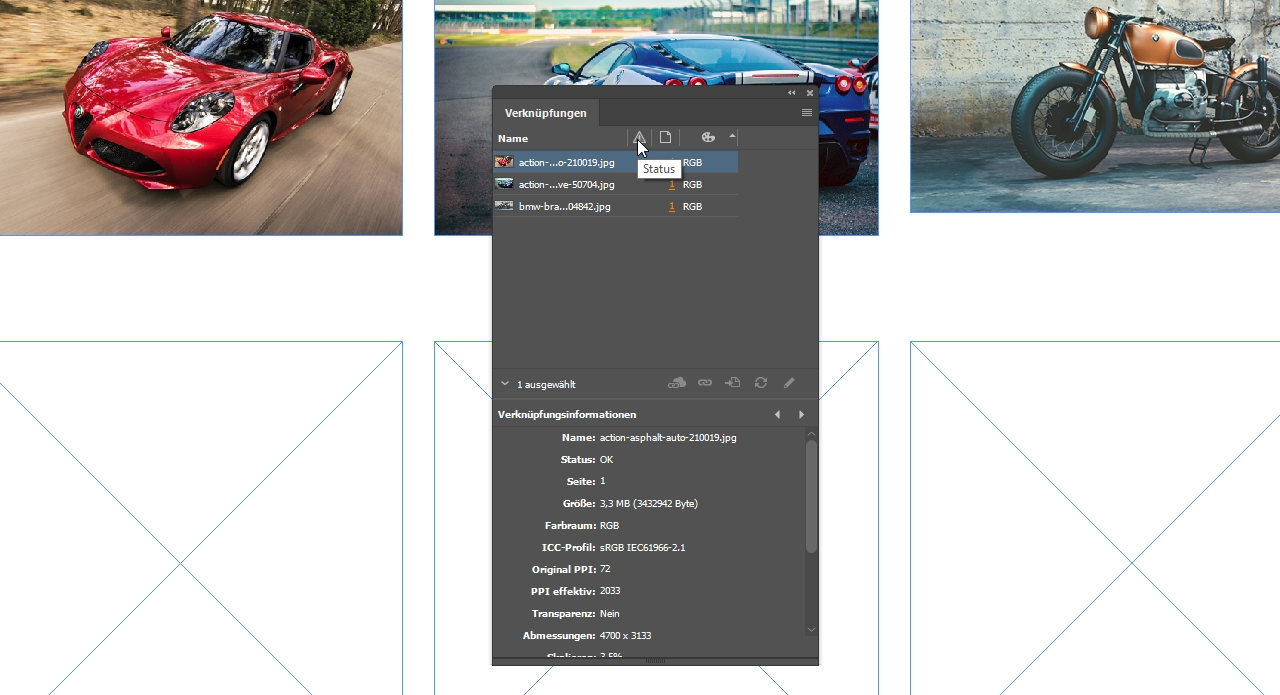Click the thumbnail of bmw-bra...04842.jpg

tap(504, 206)
